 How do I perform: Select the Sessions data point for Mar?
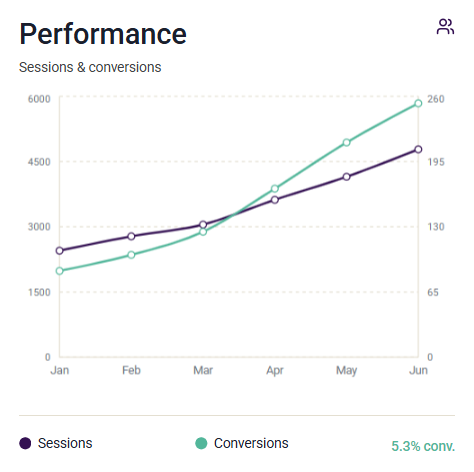click(x=203, y=225)
